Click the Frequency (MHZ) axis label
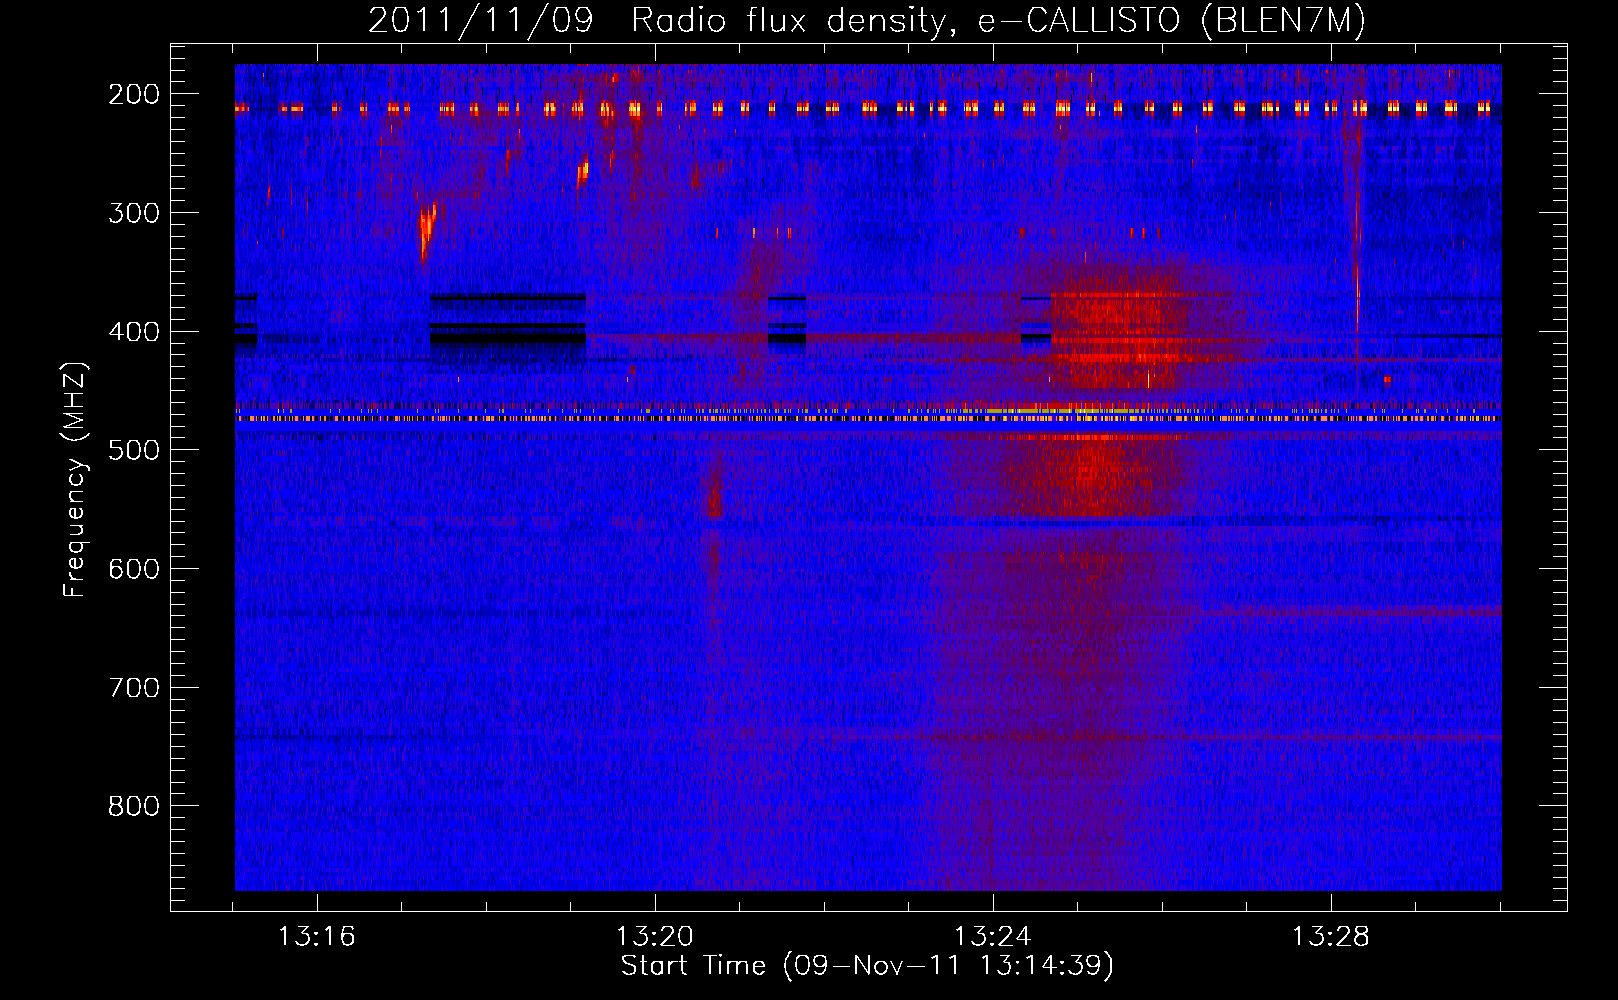This screenshot has height=1000, width=1618. click(76, 480)
